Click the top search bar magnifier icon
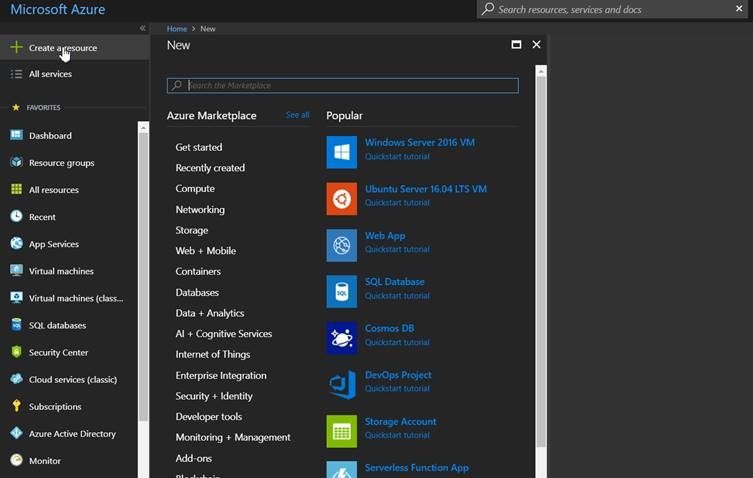Image resolution: width=753 pixels, height=478 pixels. [488, 9]
